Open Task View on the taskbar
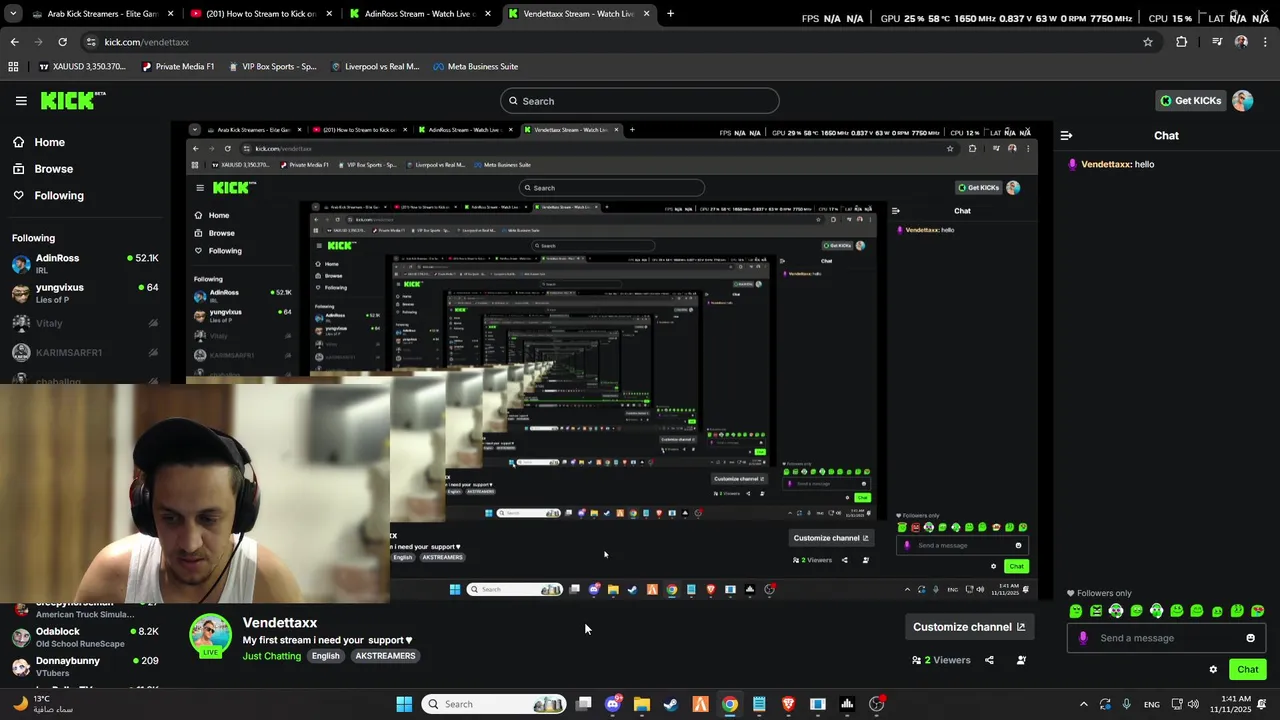This screenshot has width=1280, height=720. [x=584, y=704]
